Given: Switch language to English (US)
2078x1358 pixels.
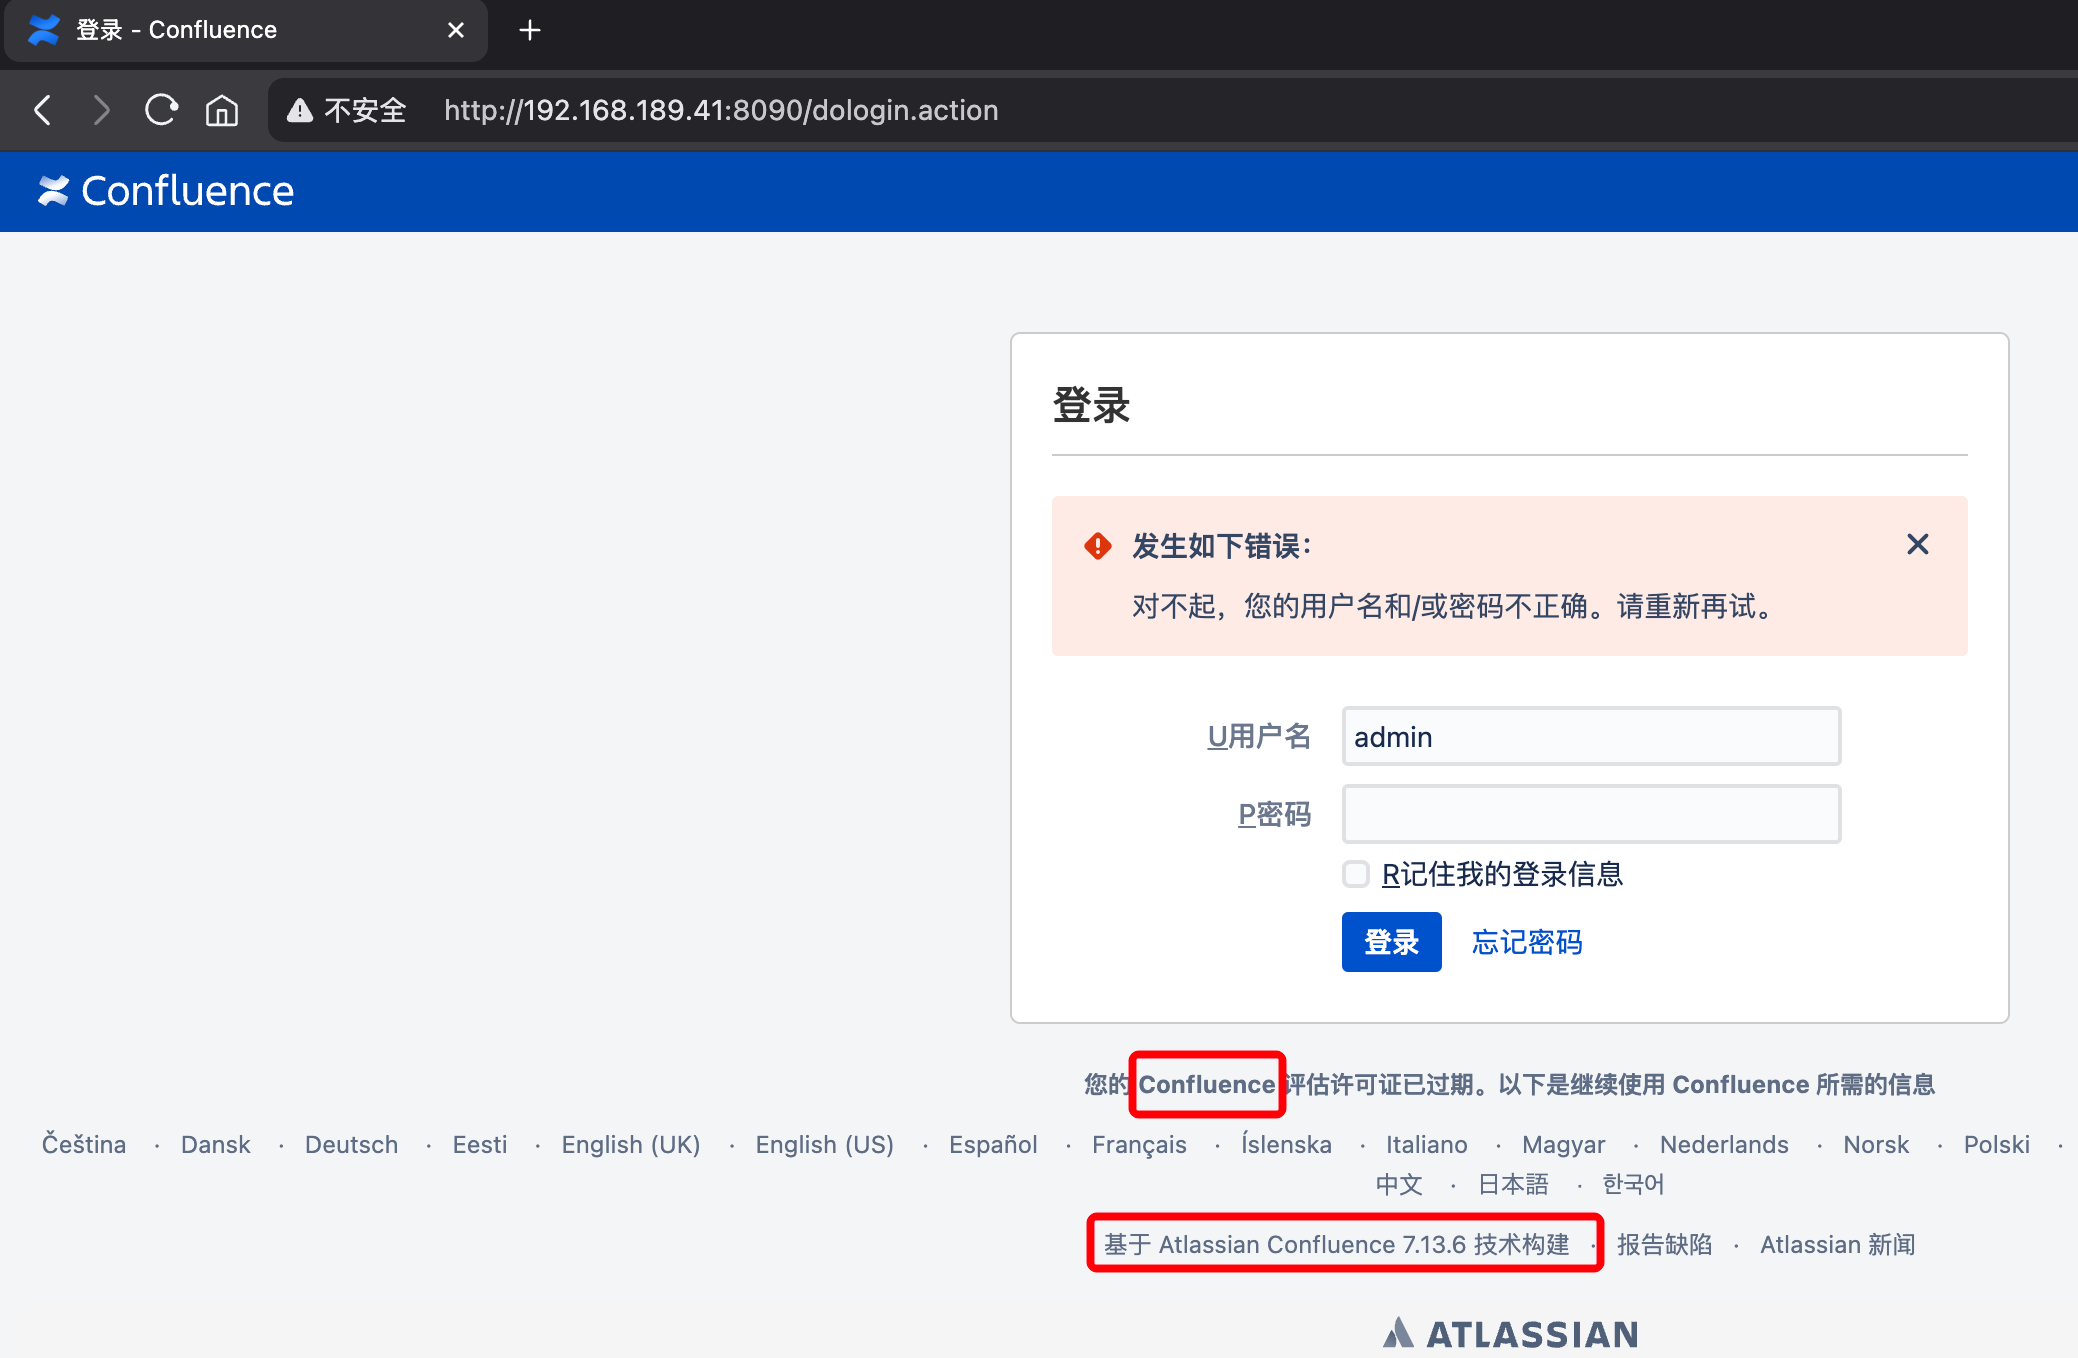Looking at the screenshot, I should point(824,1144).
